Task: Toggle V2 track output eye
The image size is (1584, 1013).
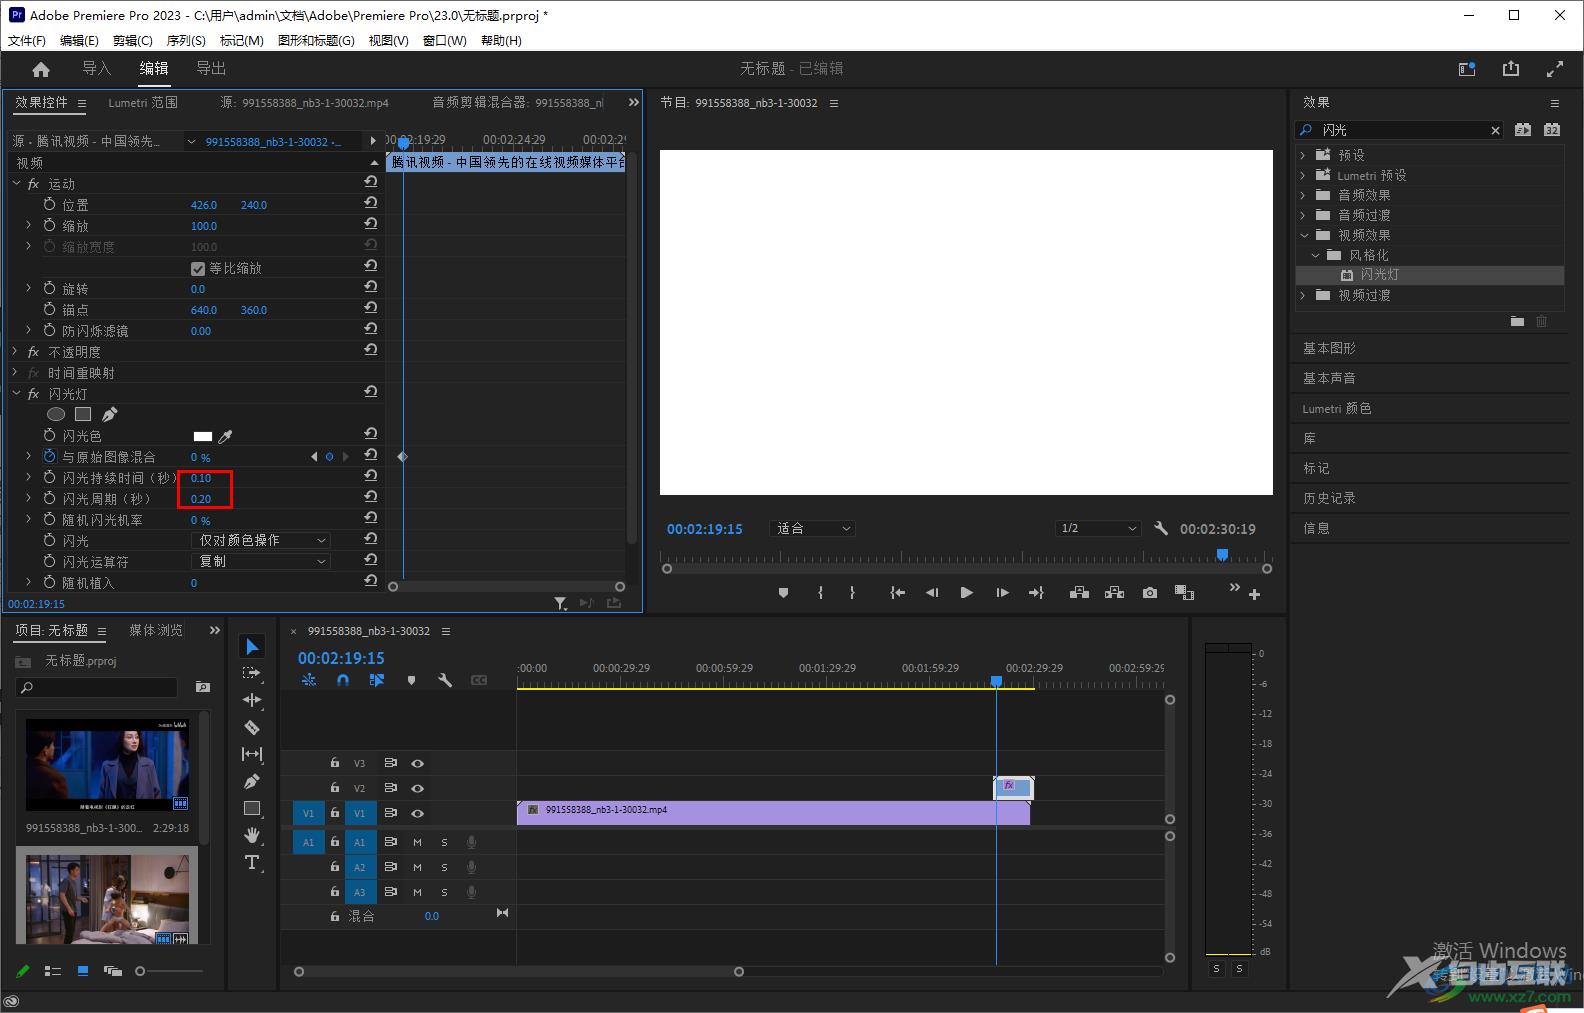Action: (x=418, y=788)
